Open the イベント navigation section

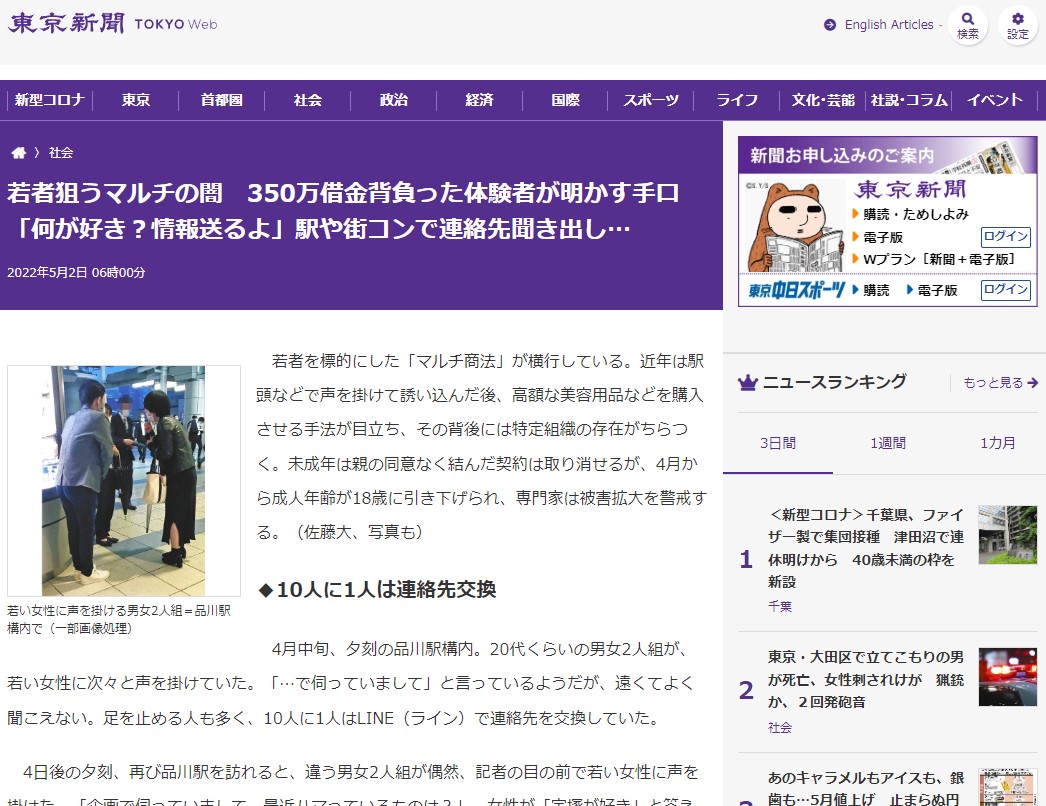pyautogui.click(x=995, y=100)
